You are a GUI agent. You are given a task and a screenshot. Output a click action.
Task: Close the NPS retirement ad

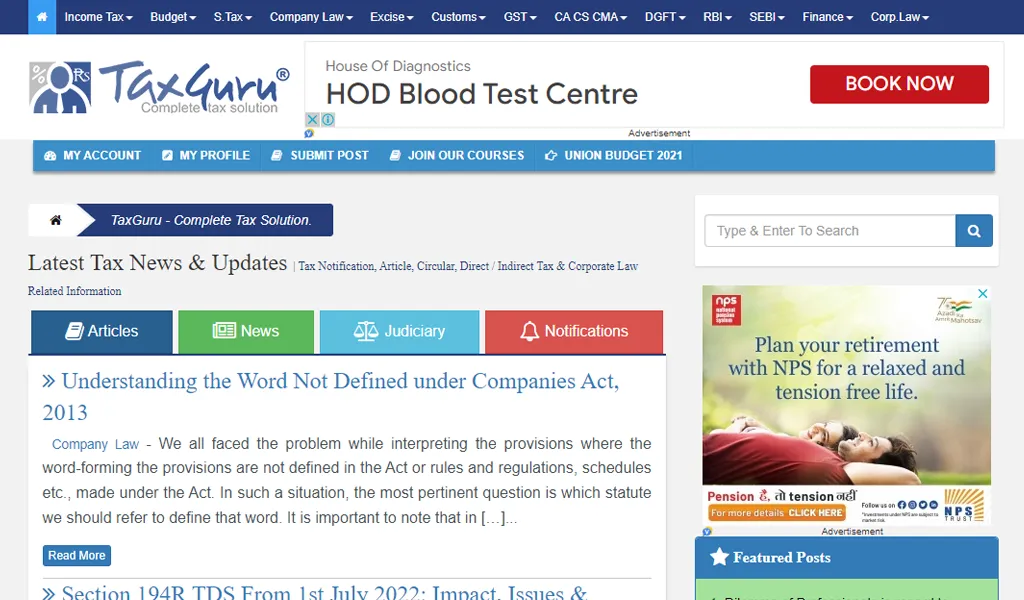click(982, 294)
